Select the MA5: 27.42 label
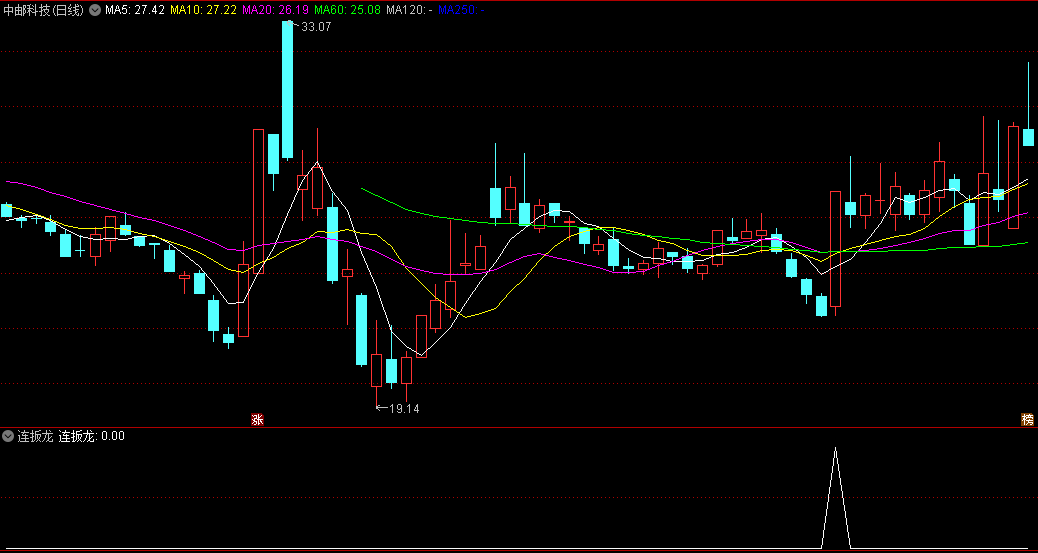Viewport: 1038px width, 553px height. (134, 11)
